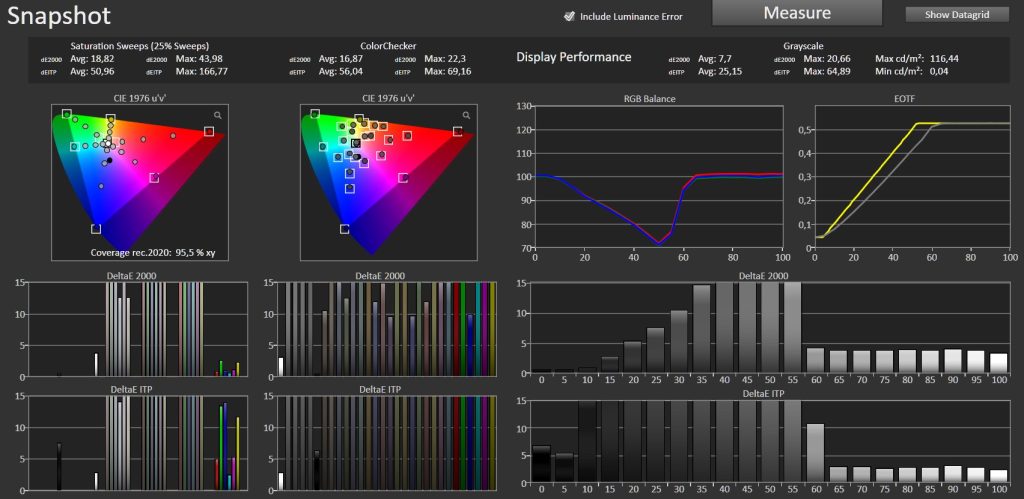Screen dimensions: 1024x499
Task: Select the blue target square in ColorChecker CIE chart
Action: coord(344,229)
